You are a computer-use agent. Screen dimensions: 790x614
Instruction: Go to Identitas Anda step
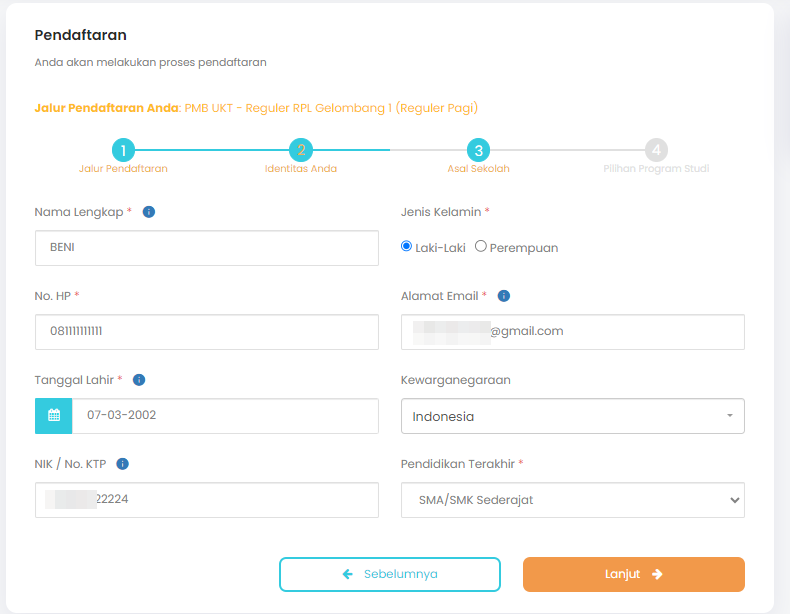coord(301,150)
